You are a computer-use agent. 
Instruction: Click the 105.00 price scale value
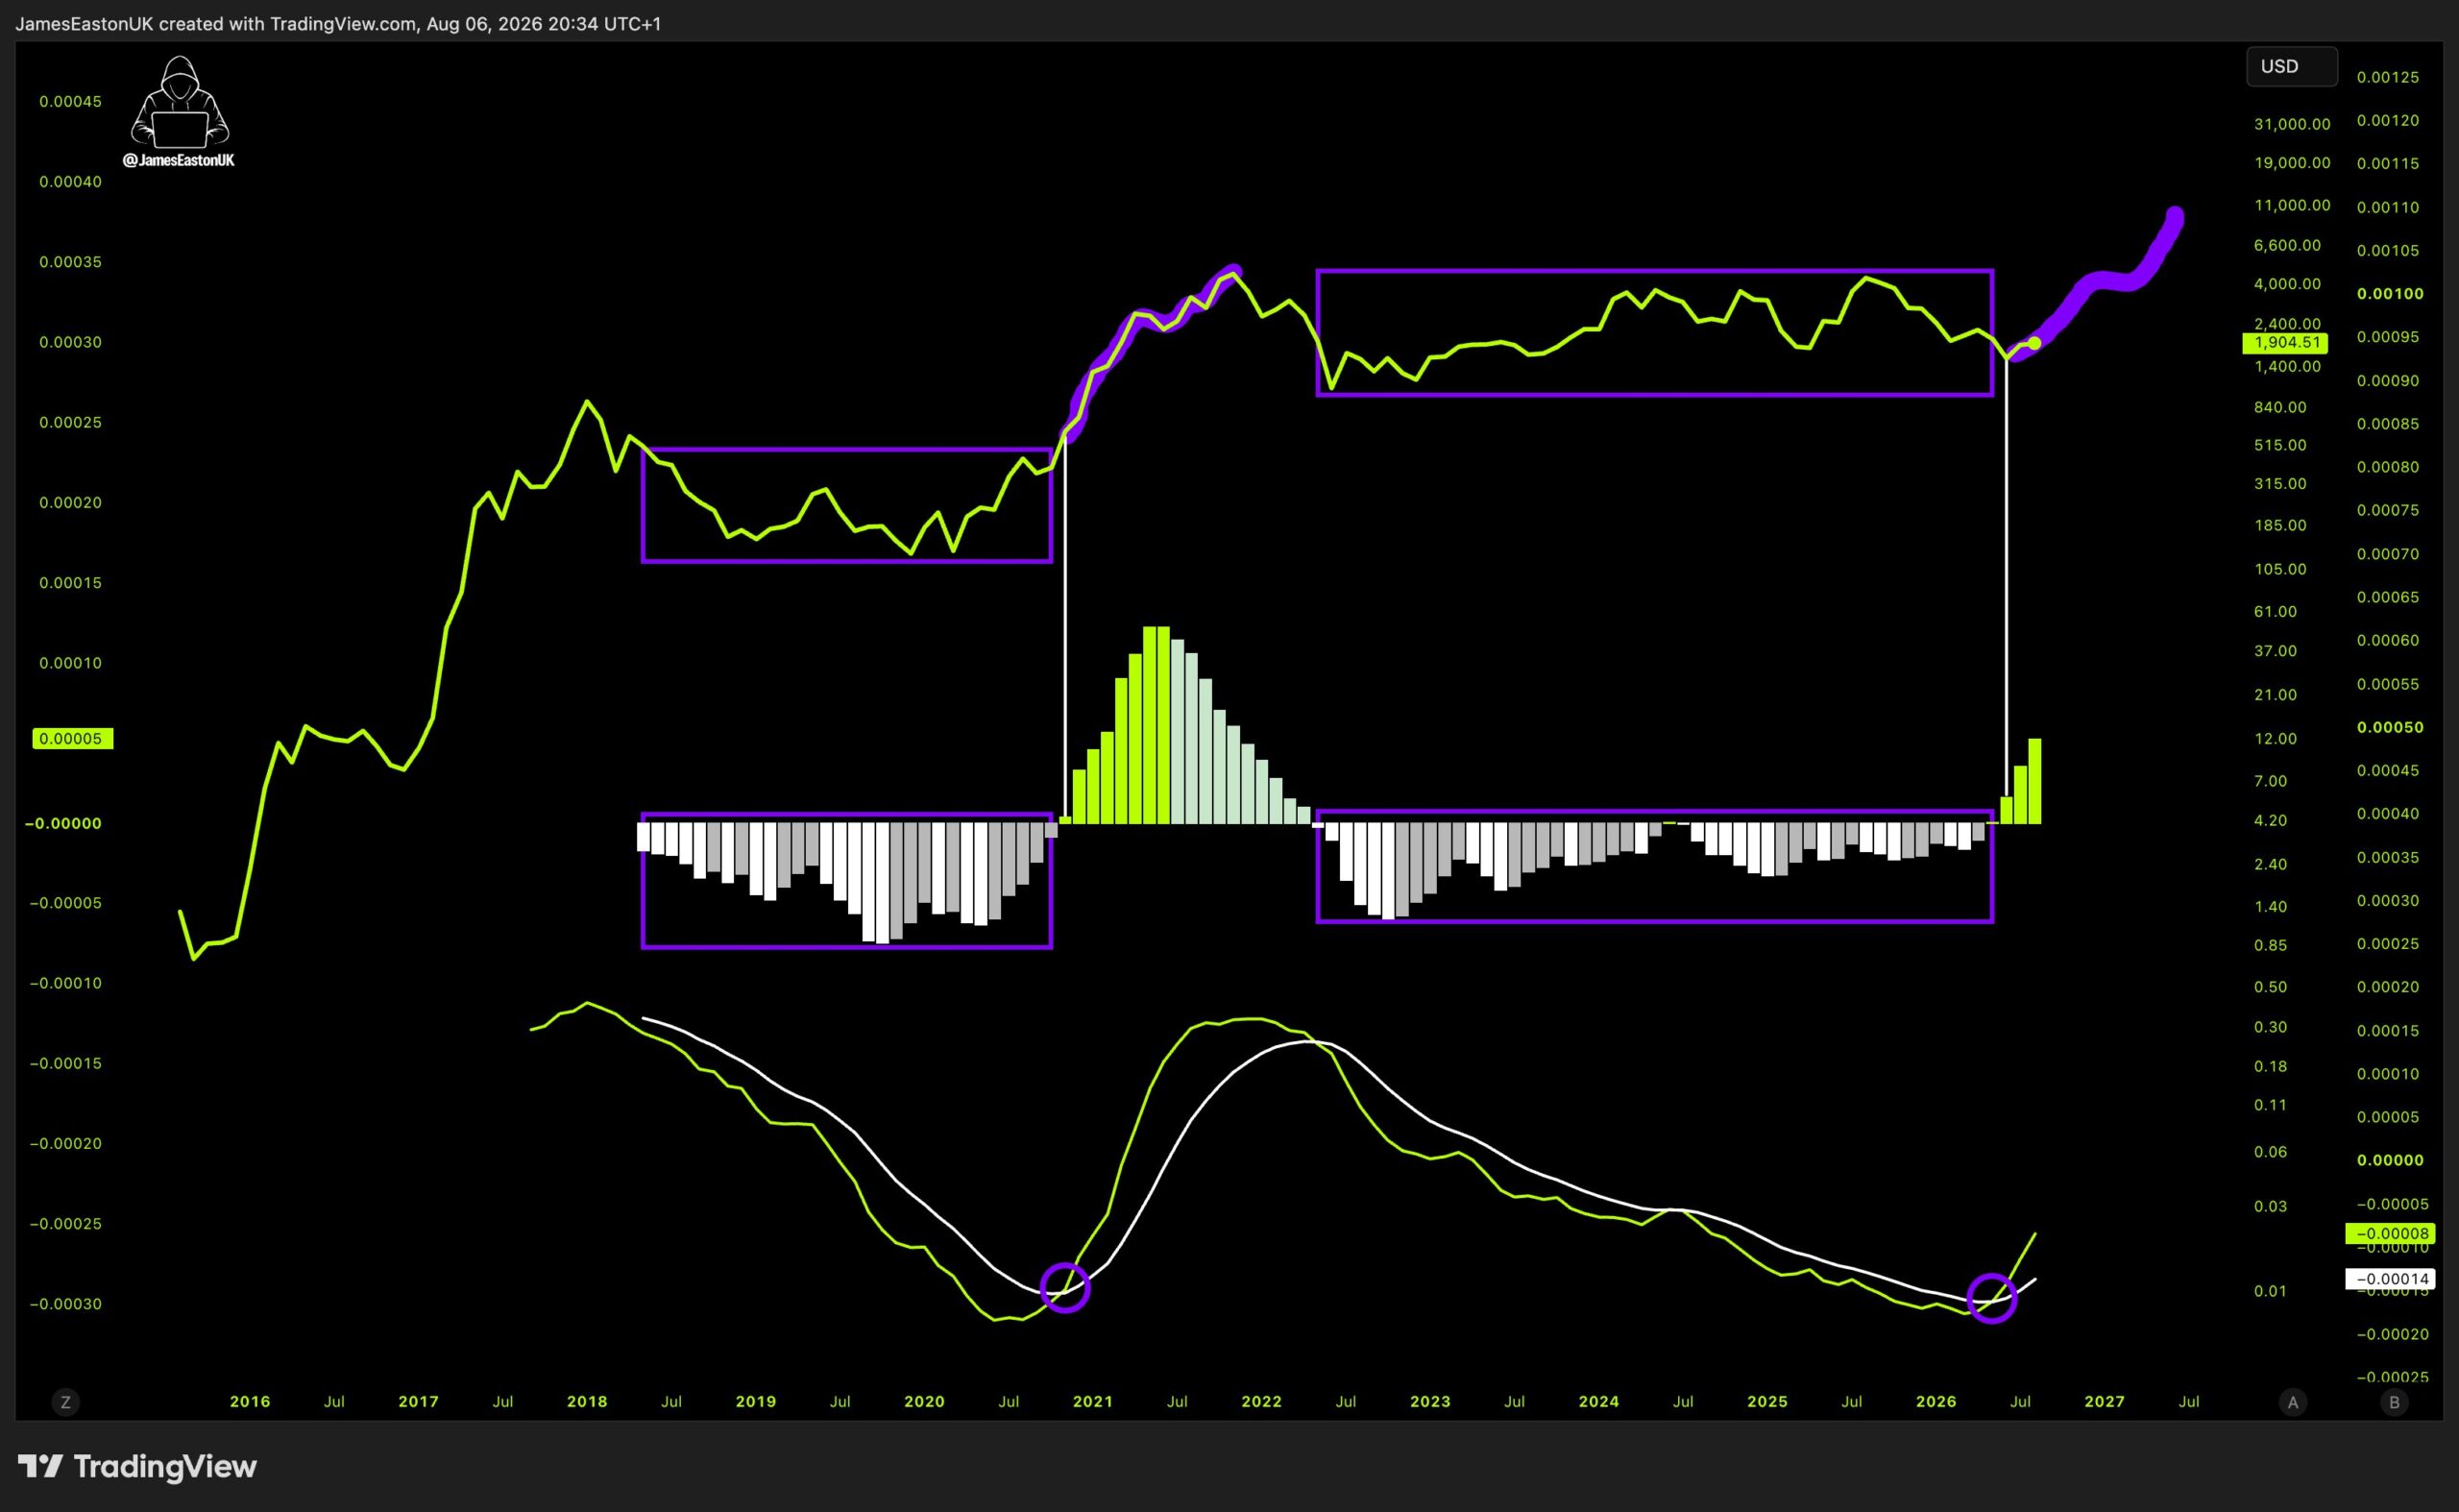[2280, 569]
